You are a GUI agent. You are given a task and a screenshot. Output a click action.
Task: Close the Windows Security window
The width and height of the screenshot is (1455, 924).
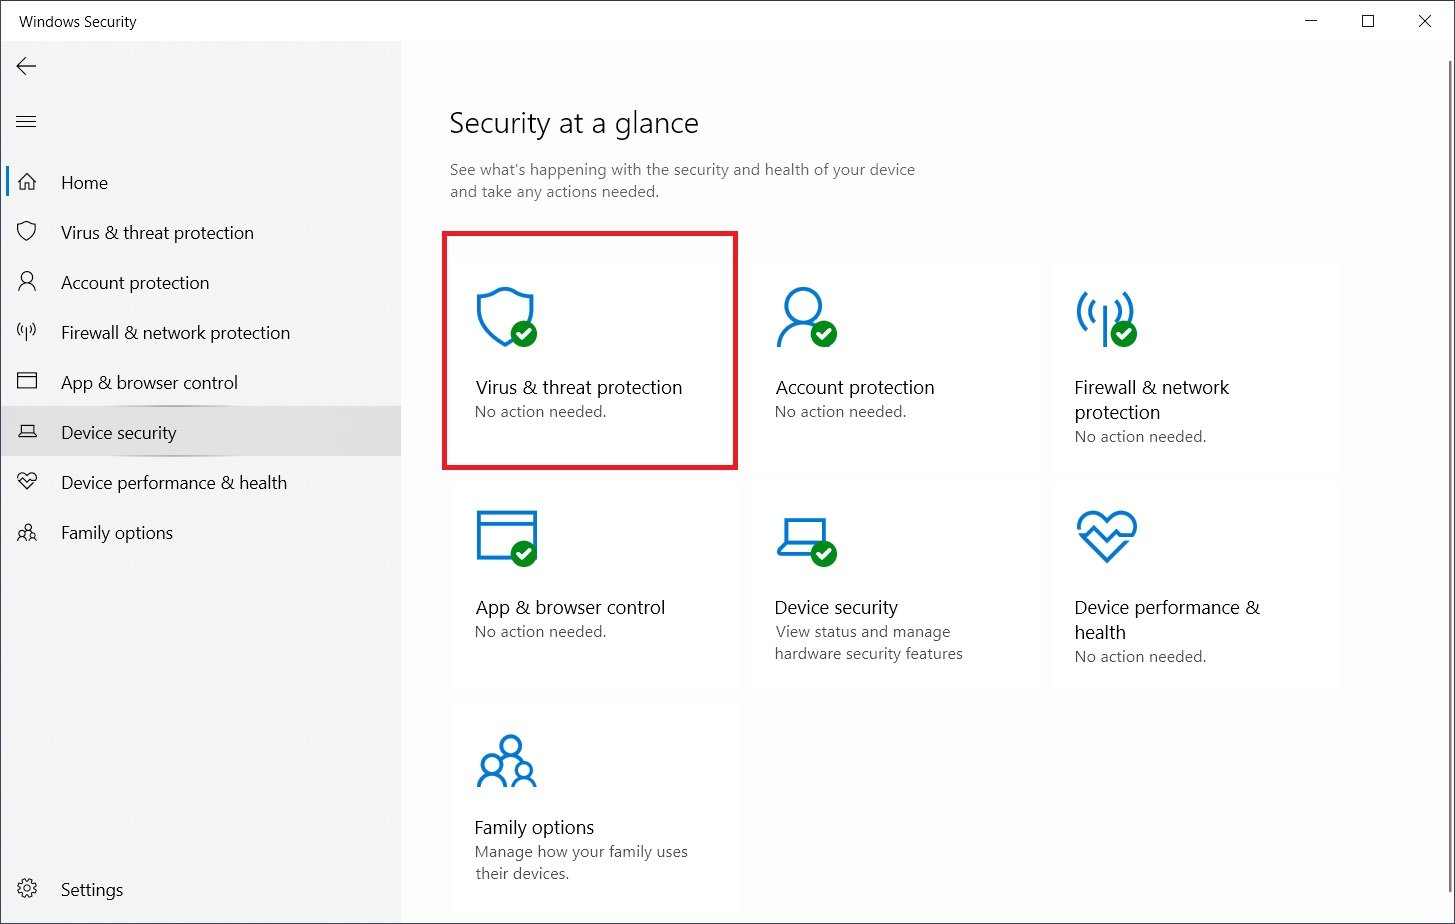pyautogui.click(x=1425, y=22)
